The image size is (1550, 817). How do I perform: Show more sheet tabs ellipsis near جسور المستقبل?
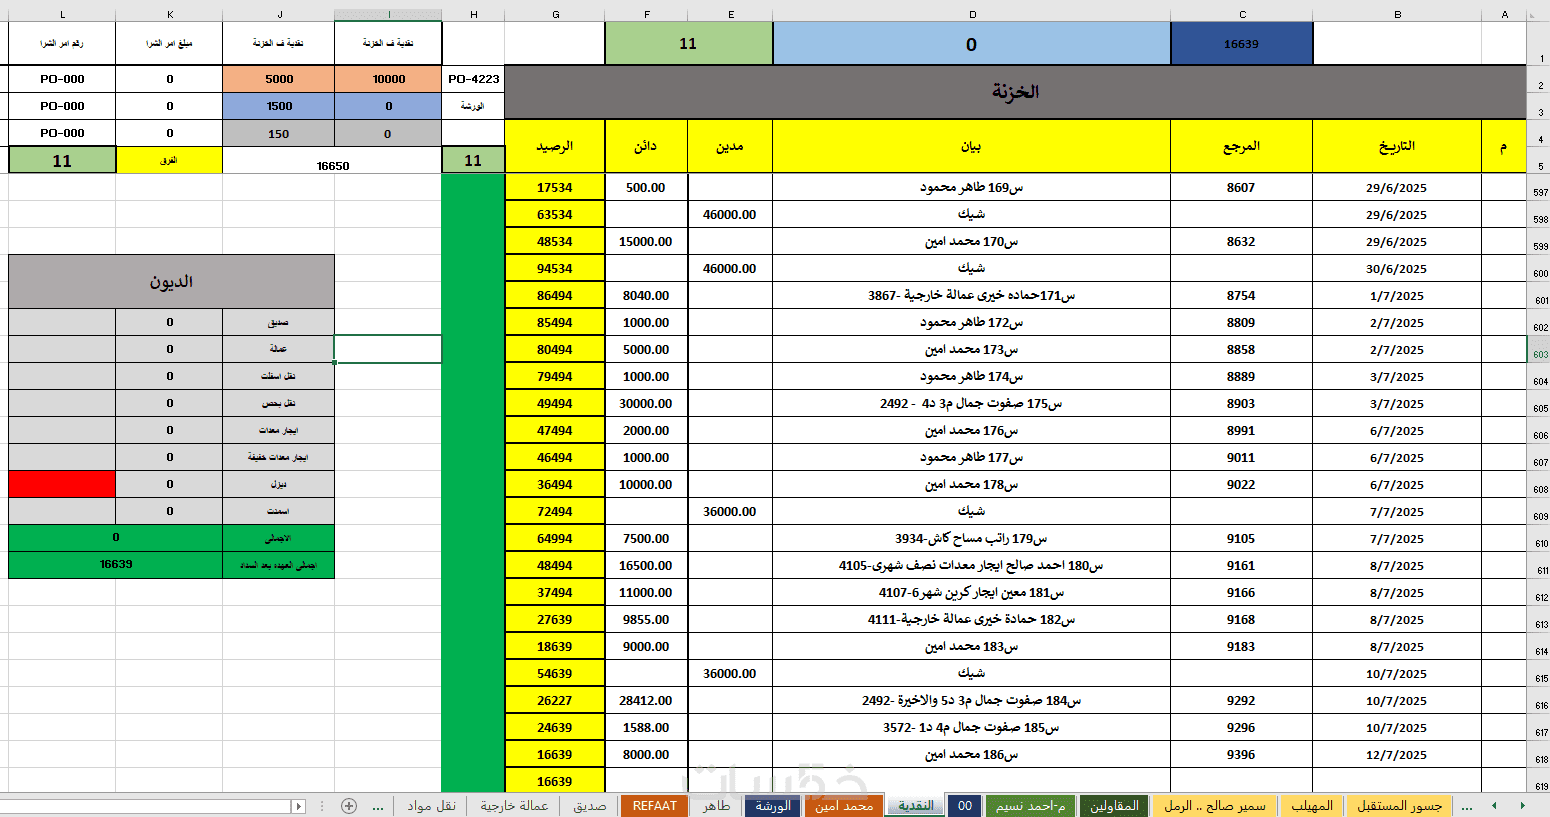tap(1466, 806)
